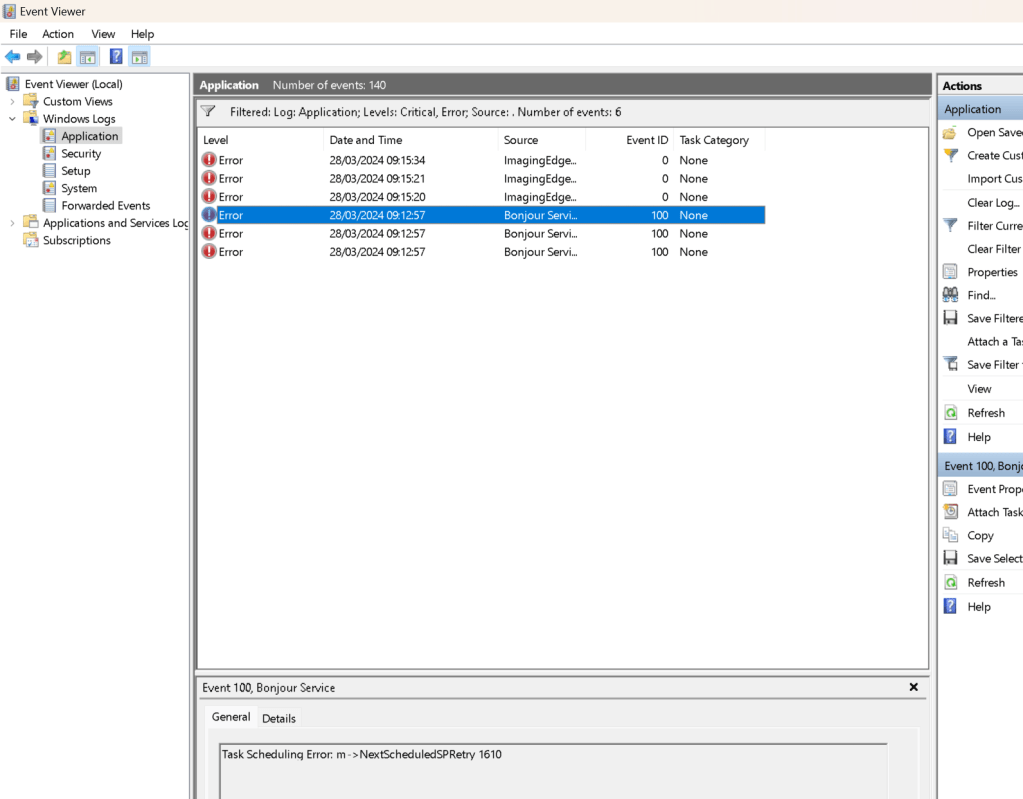Viewport: 1023px width, 799px height.
Task: Click the filter funnel icon above the list
Action: 208,112
